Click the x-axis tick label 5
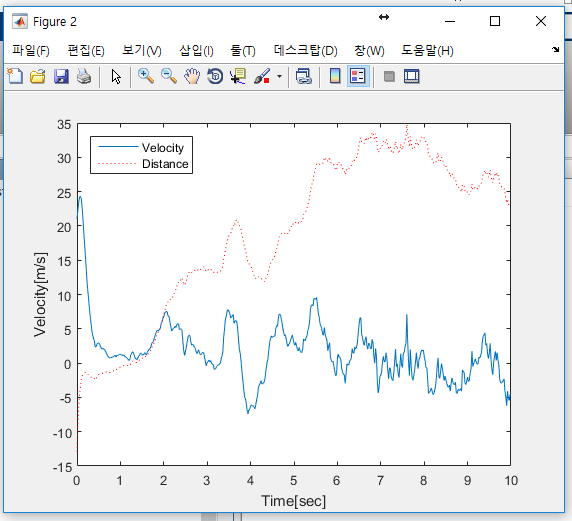This screenshot has width=572, height=521. point(294,481)
